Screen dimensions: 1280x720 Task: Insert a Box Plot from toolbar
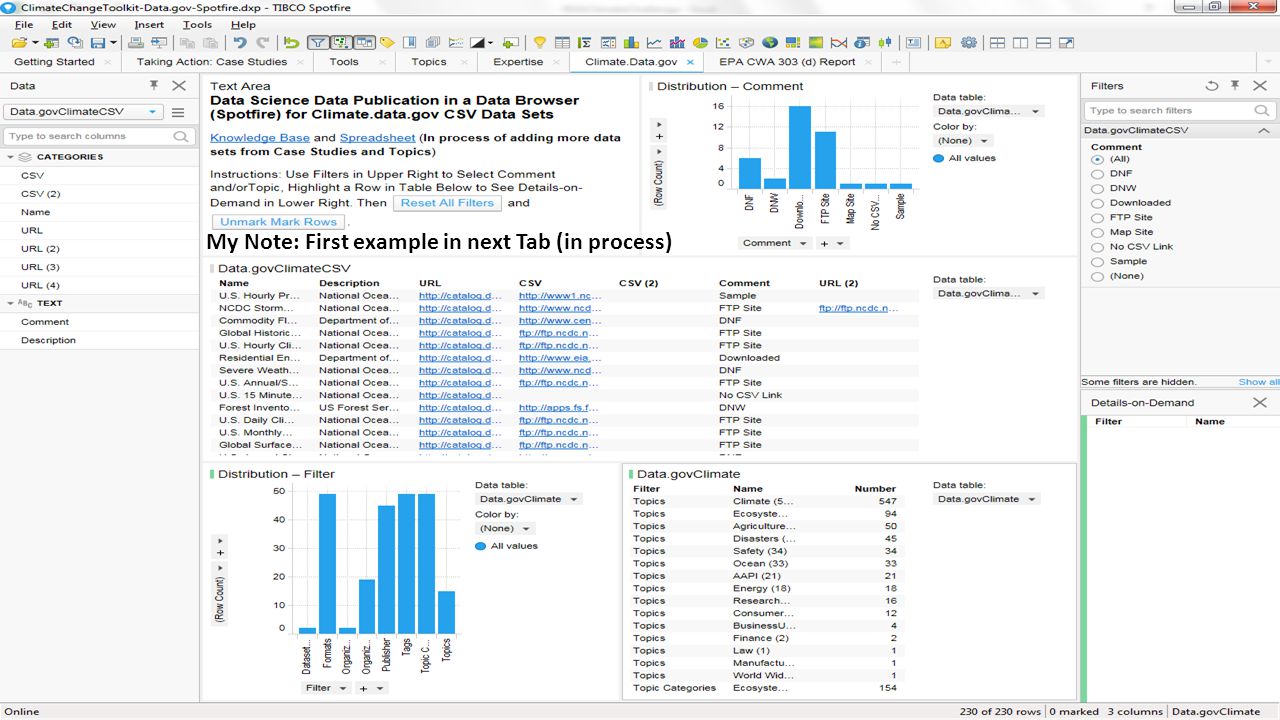885,43
